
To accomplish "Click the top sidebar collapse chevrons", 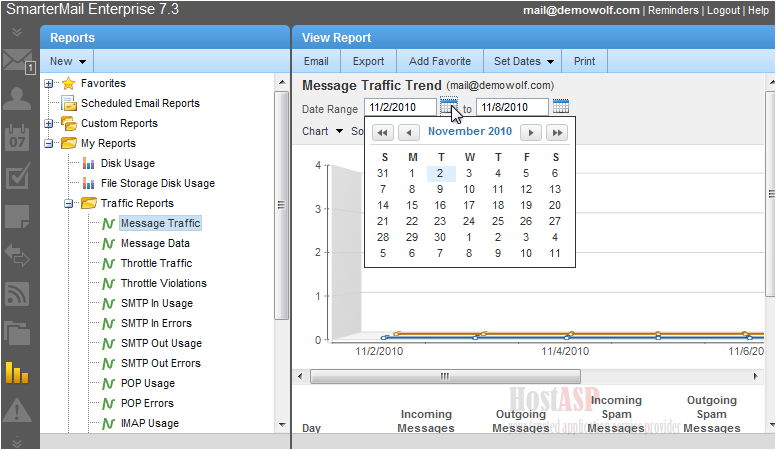I will click(17, 32).
